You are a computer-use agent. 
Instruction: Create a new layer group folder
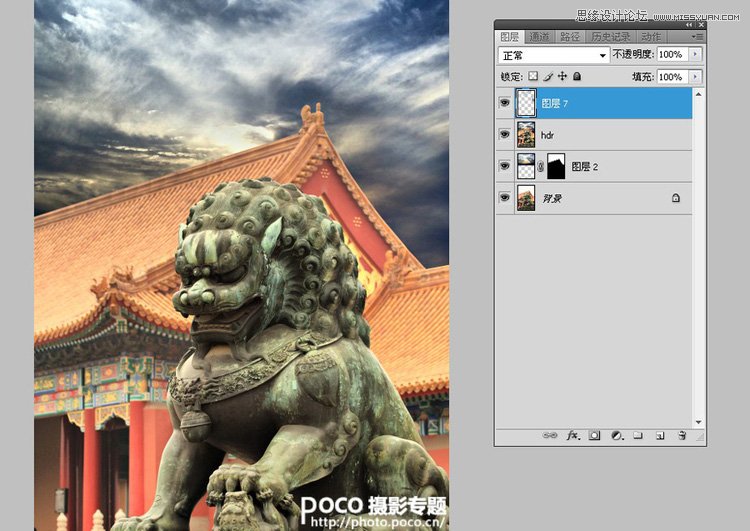(x=638, y=435)
